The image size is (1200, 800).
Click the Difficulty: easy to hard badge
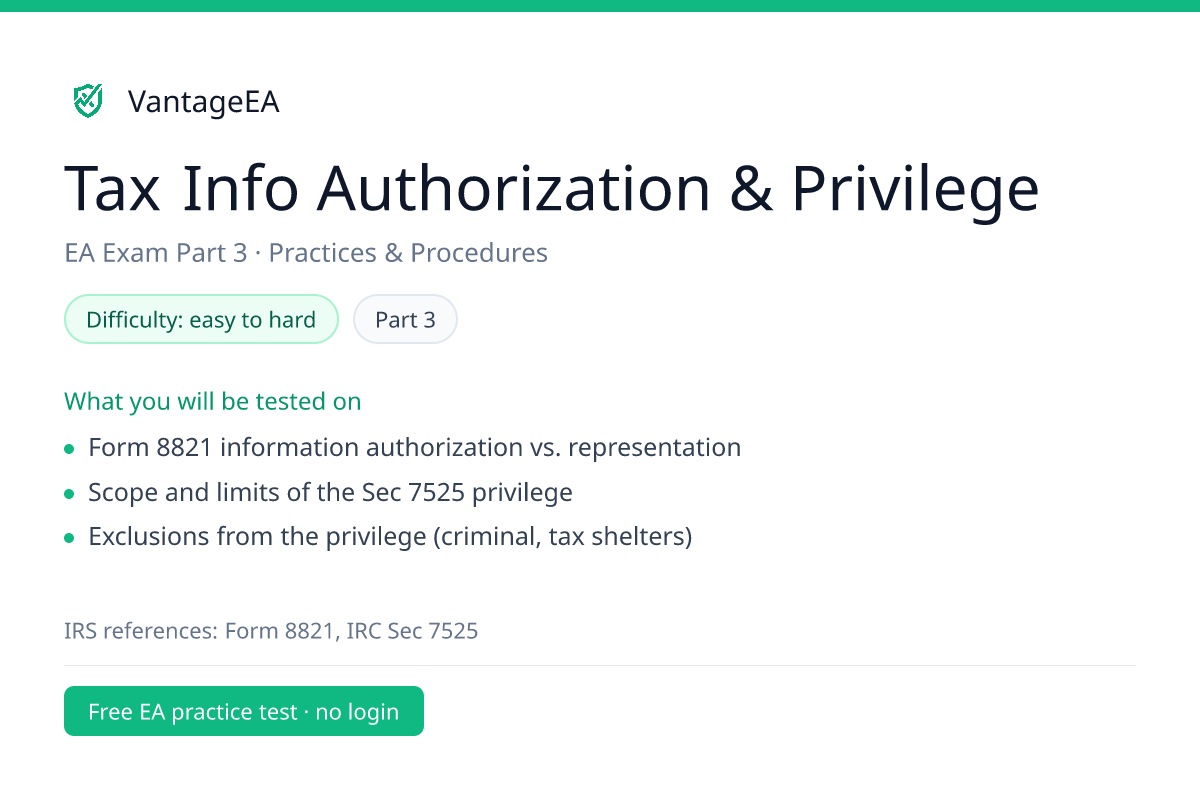201,320
